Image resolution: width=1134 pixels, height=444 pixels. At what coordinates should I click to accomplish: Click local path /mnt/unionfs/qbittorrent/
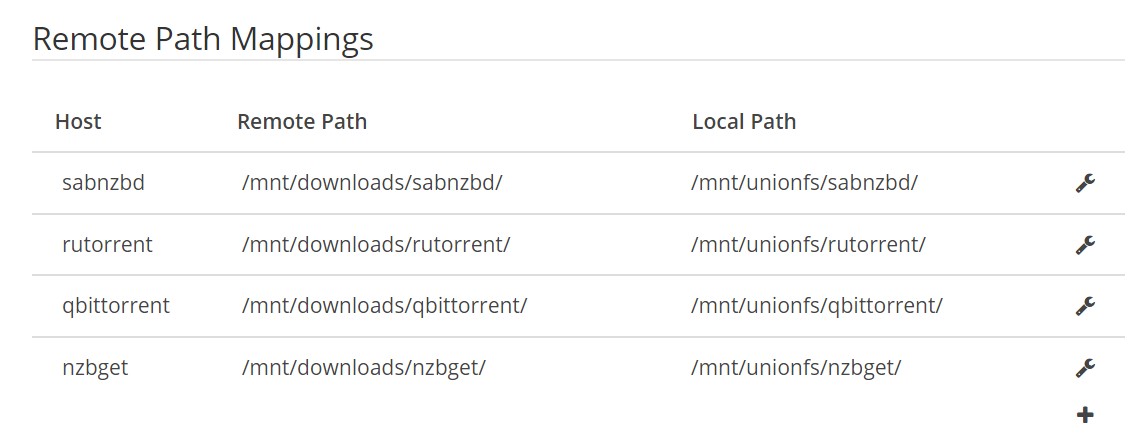pos(816,306)
